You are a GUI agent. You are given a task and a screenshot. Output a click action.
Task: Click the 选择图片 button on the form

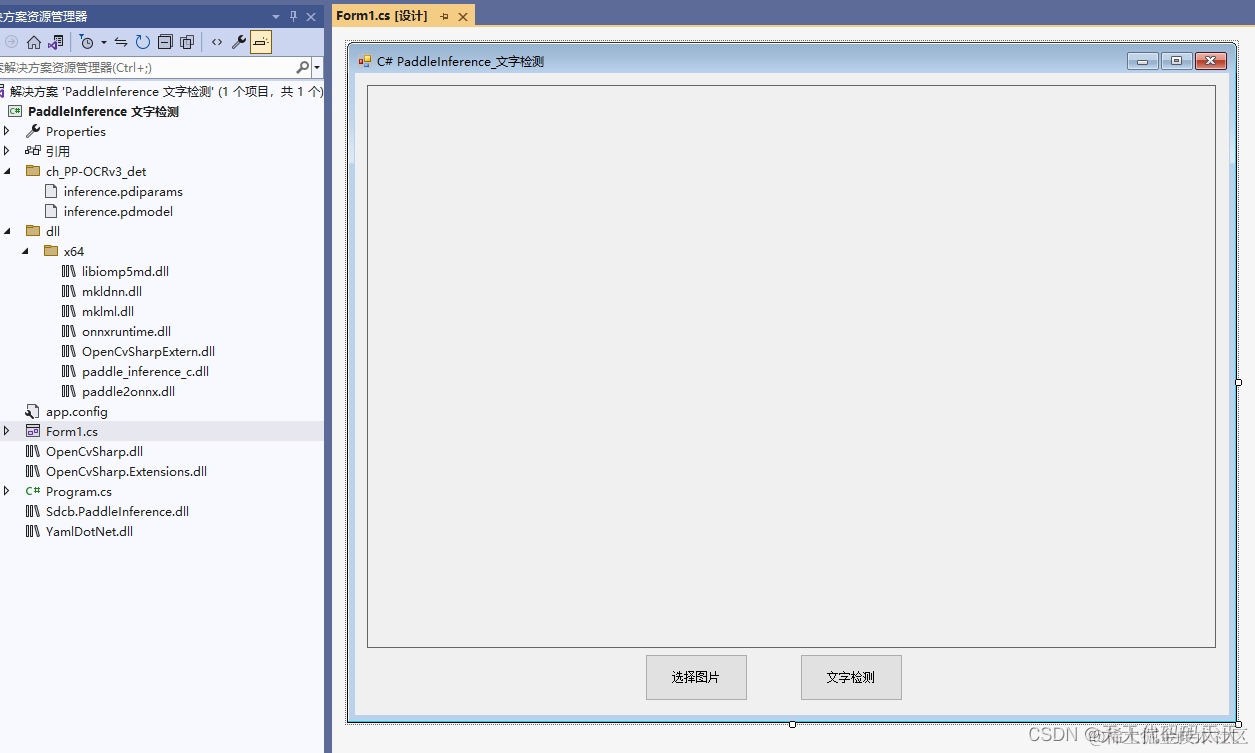click(x=696, y=677)
